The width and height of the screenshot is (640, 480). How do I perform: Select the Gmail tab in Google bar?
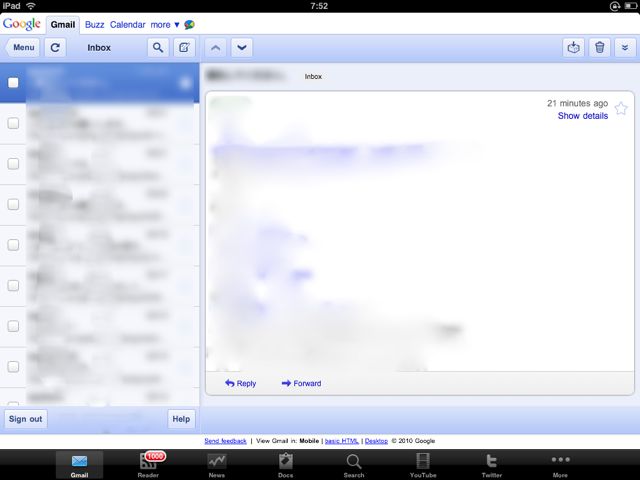coord(63,25)
